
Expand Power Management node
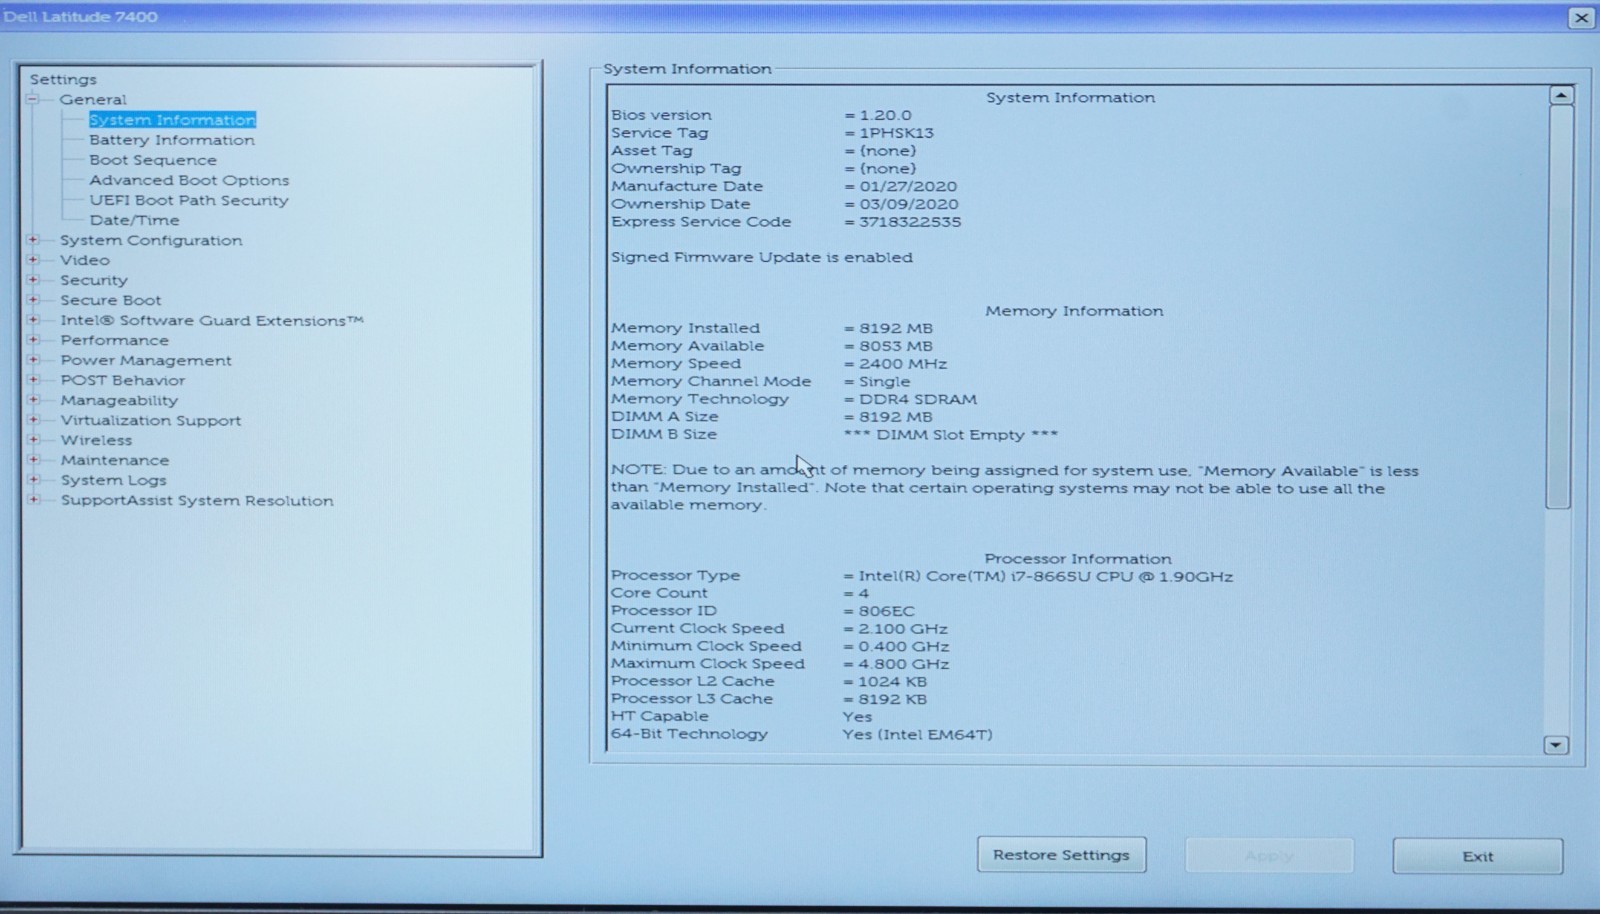tap(33, 360)
